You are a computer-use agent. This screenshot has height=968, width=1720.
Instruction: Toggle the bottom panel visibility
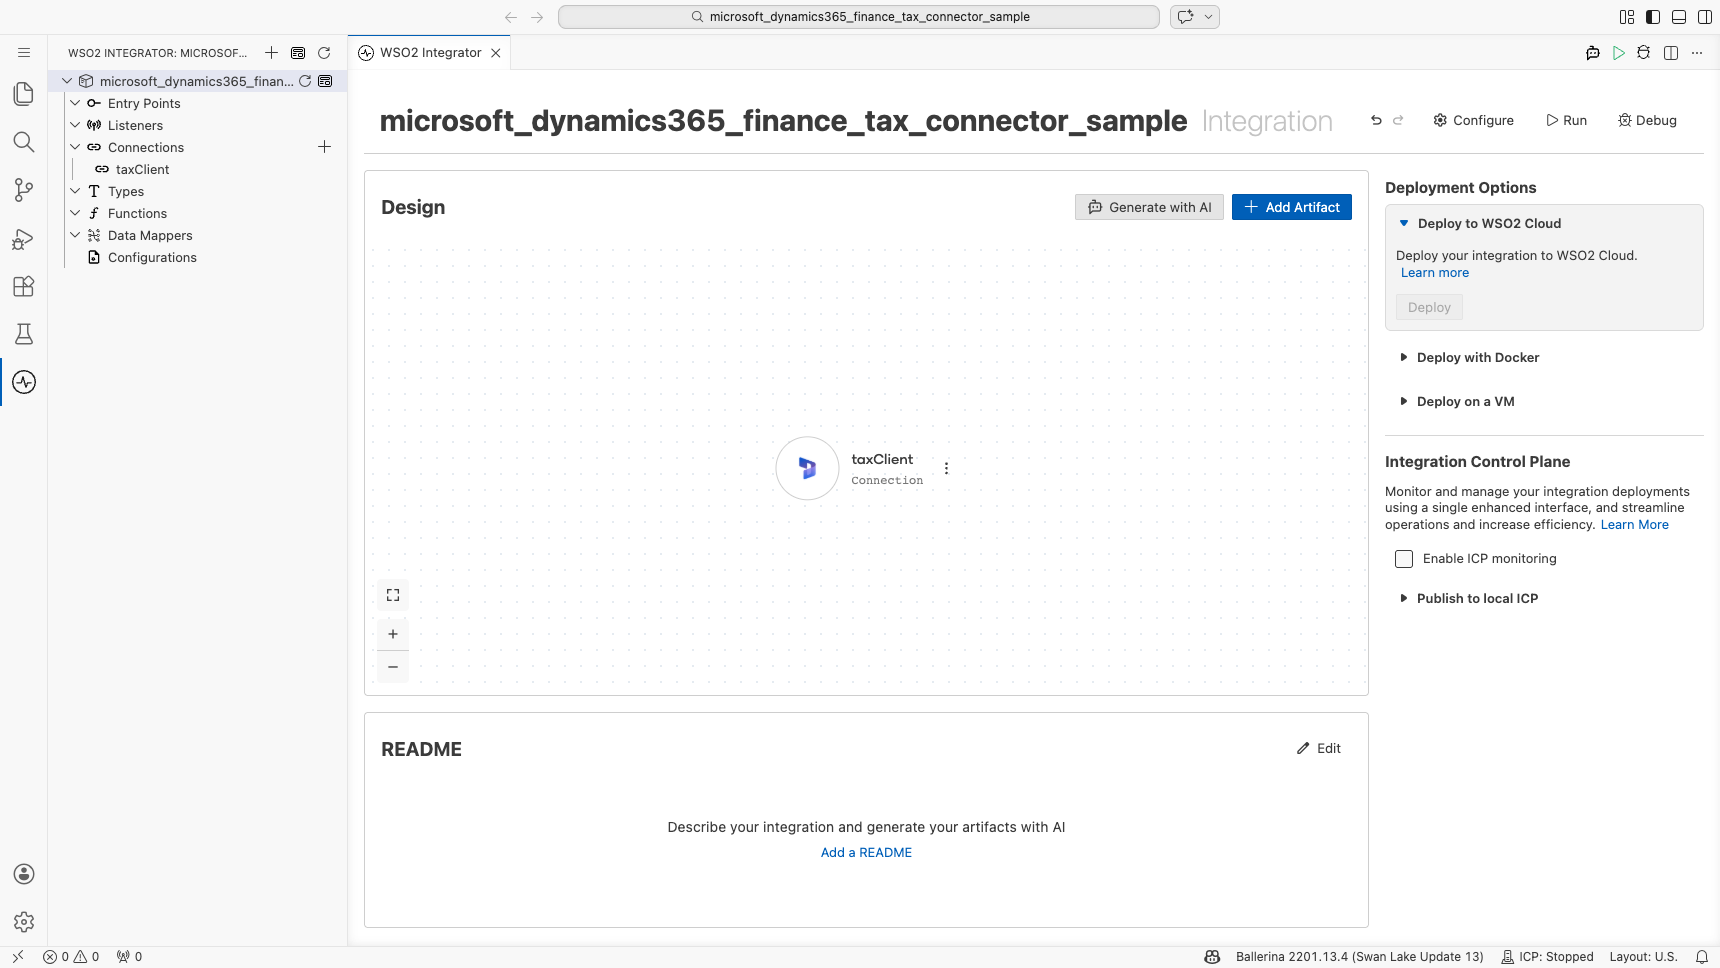1679,17
